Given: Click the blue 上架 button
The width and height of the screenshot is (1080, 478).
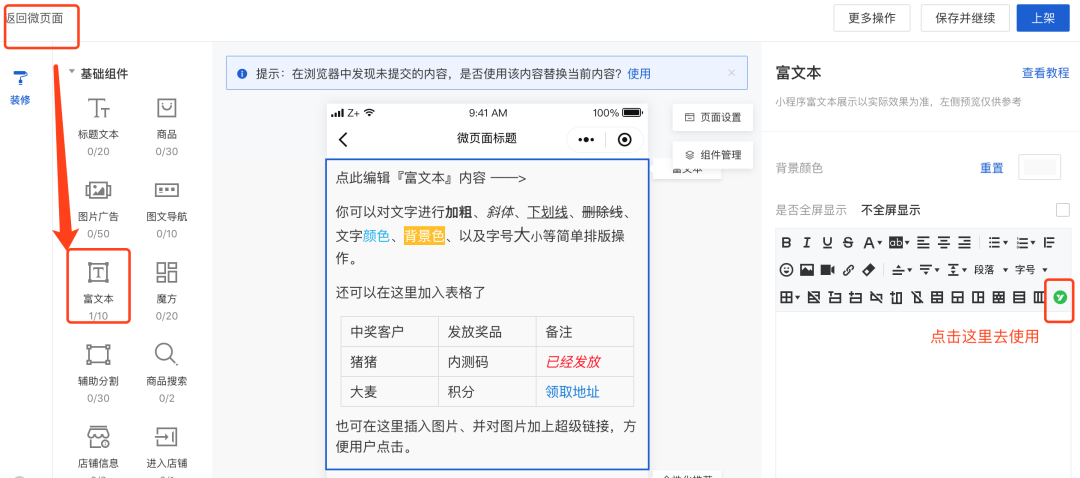Looking at the screenshot, I should tap(1043, 19).
